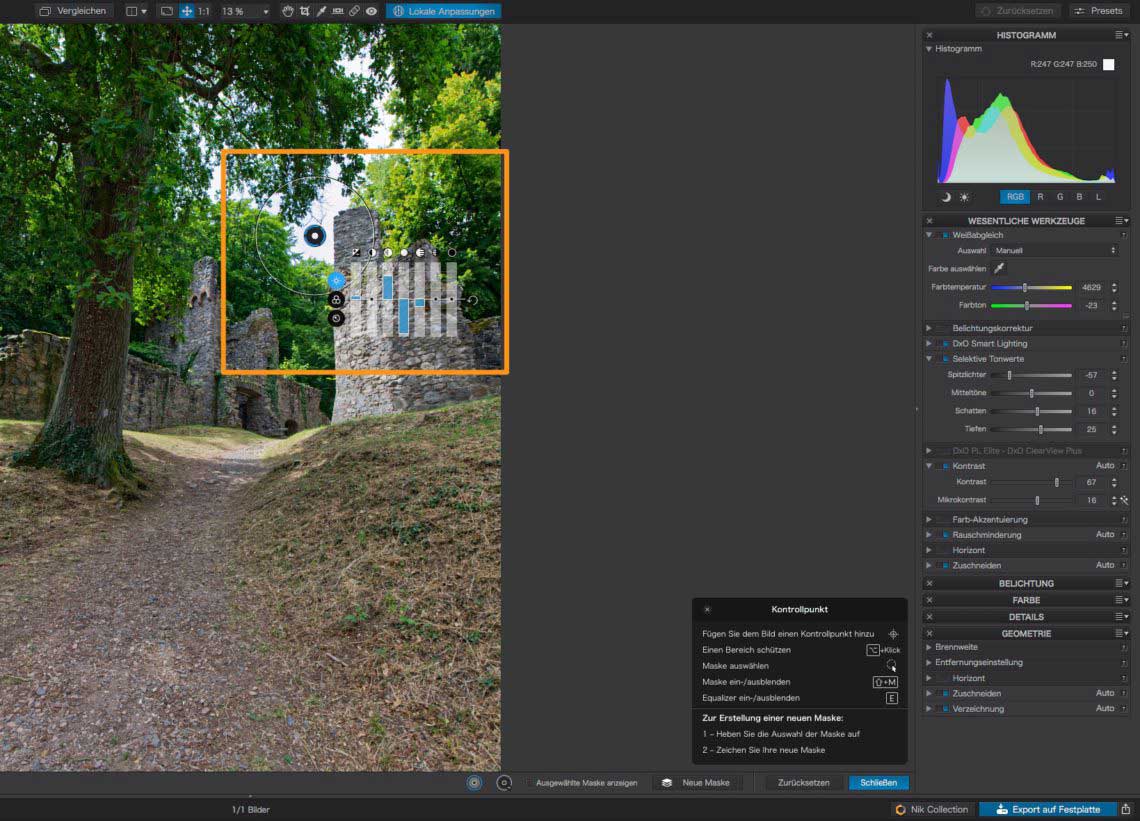Click the Schließen button
This screenshot has width=1140, height=821.
878,783
